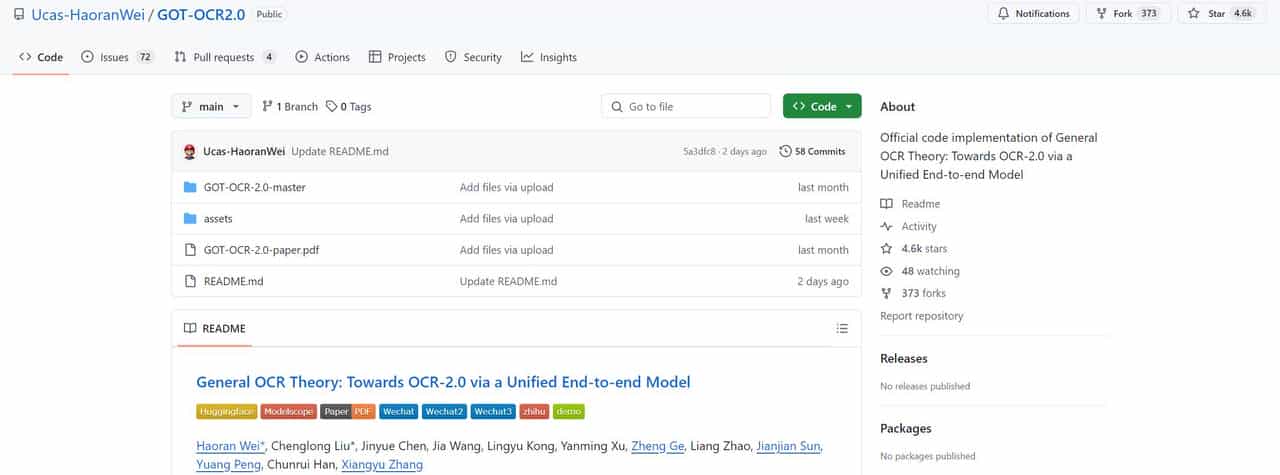Click the README title heading link
This screenshot has width=1280, height=475.
click(x=443, y=382)
